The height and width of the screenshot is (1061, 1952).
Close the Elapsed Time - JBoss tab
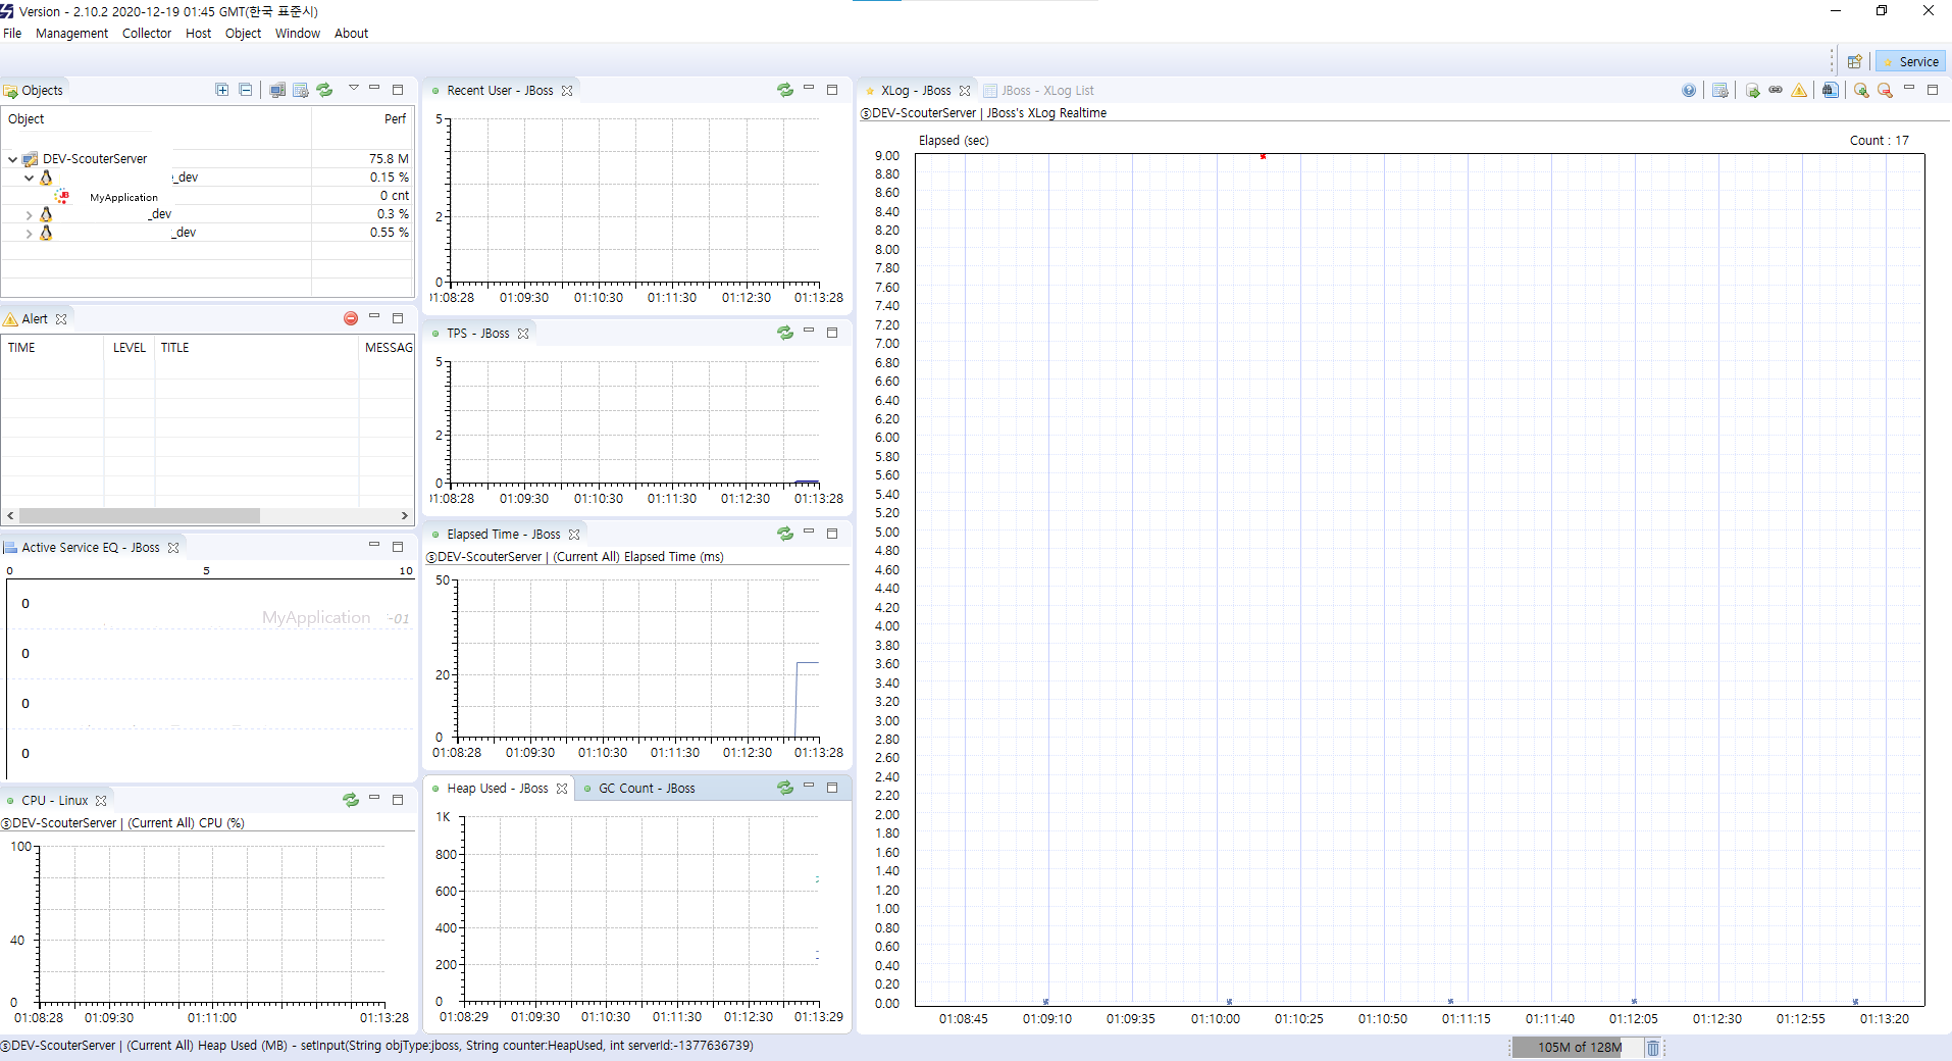(x=574, y=534)
